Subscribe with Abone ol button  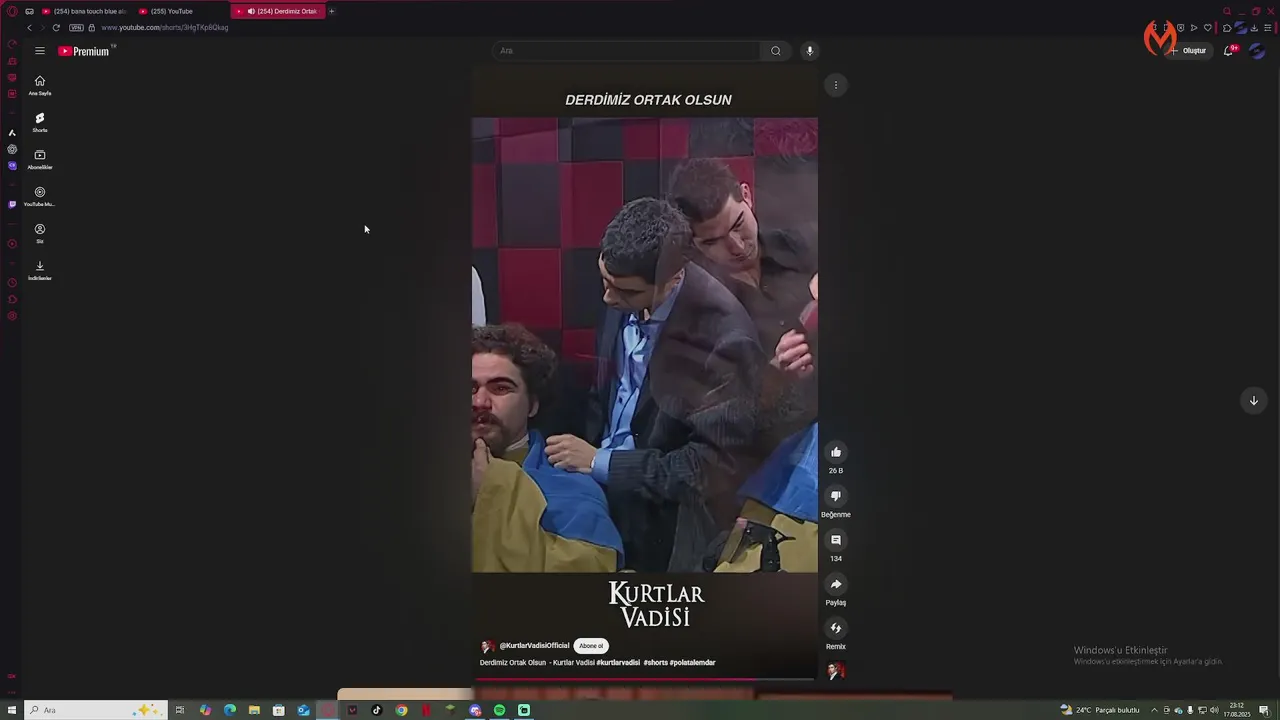(591, 646)
